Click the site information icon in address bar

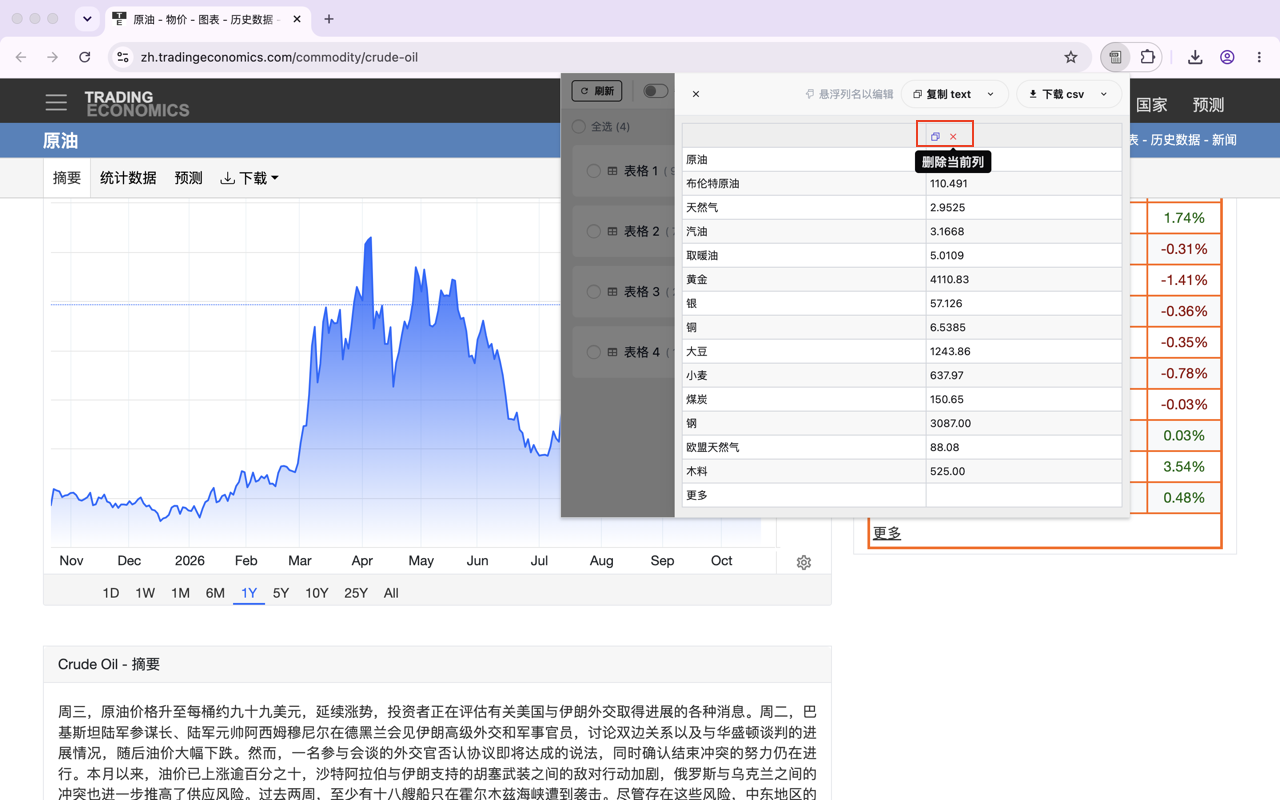(x=123, y=57)
